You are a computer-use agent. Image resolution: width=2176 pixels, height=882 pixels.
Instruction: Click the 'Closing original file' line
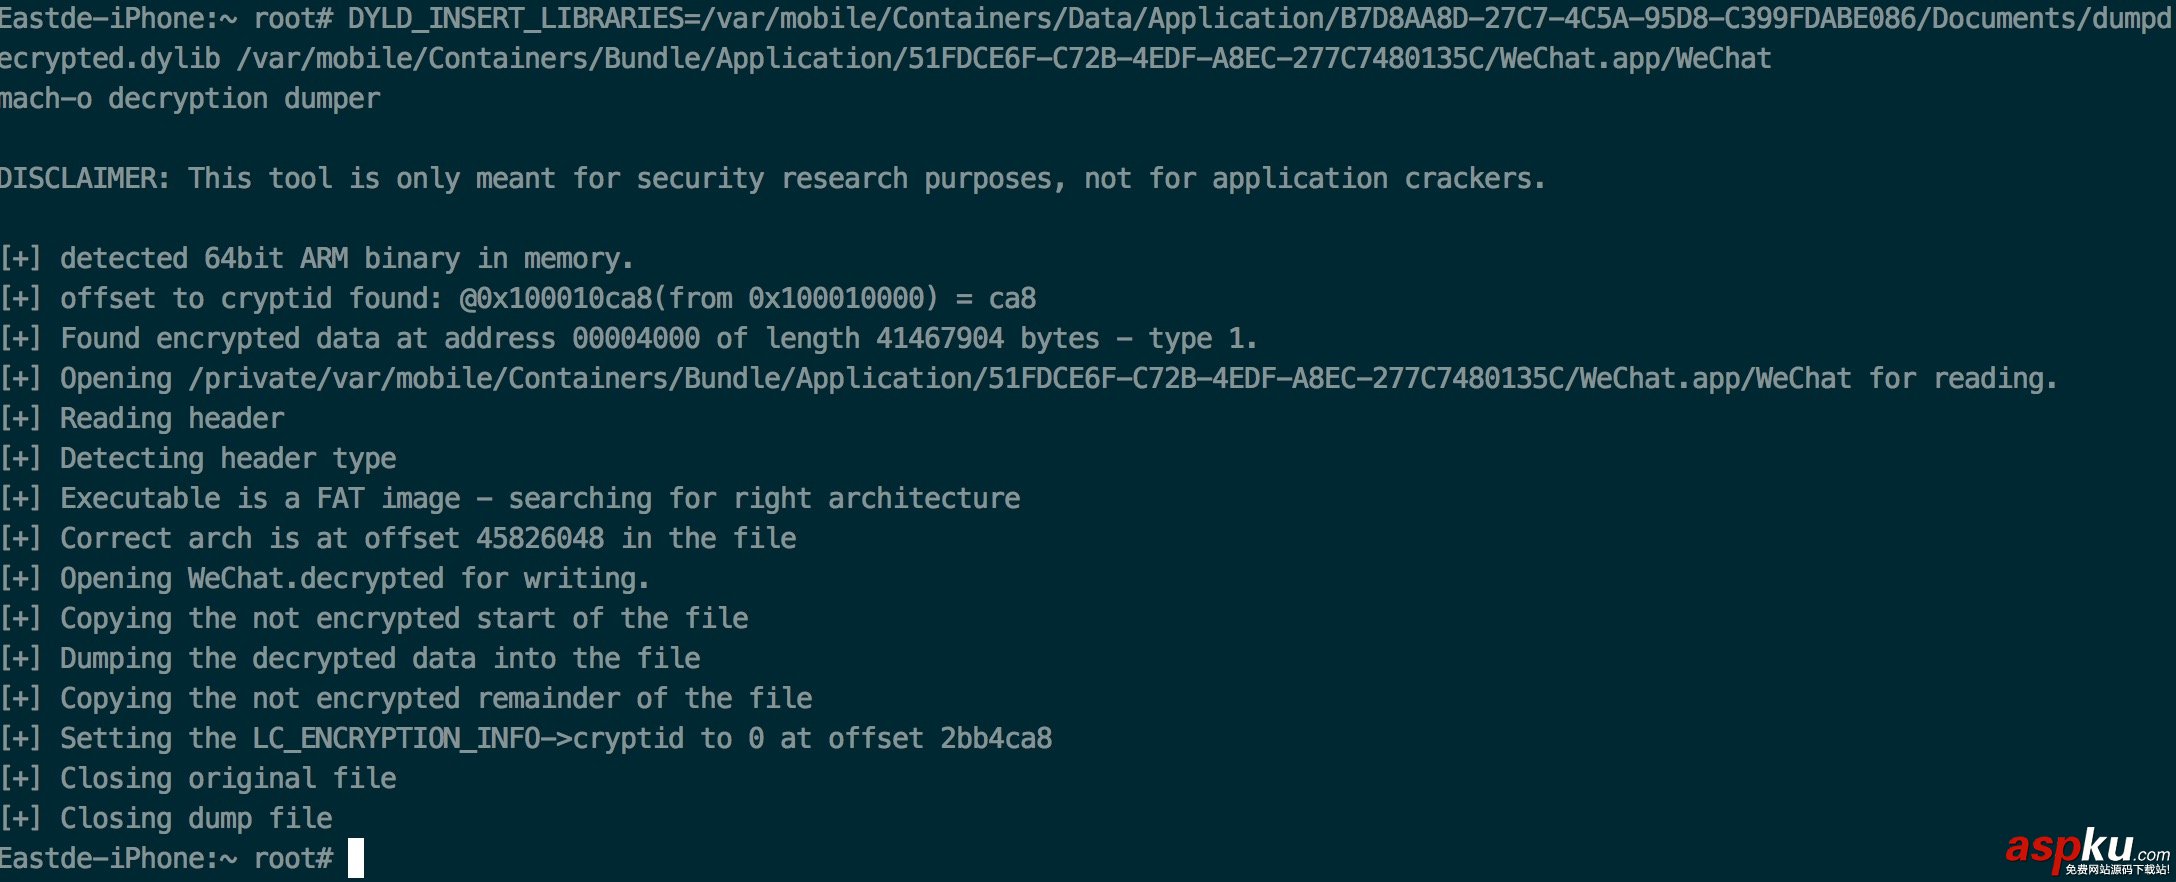228,779
